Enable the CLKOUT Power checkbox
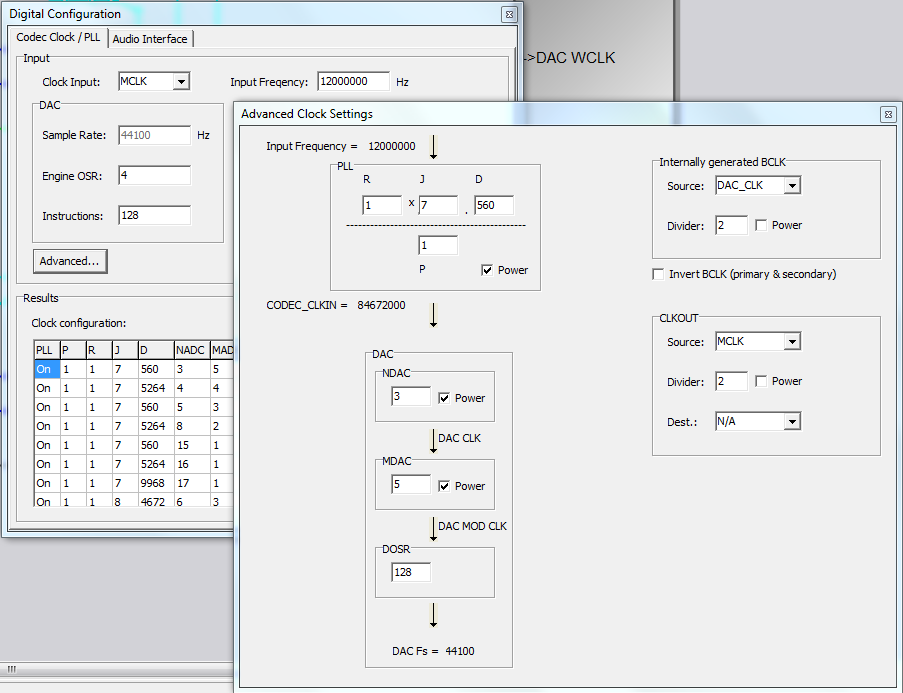 click(761, 381)
